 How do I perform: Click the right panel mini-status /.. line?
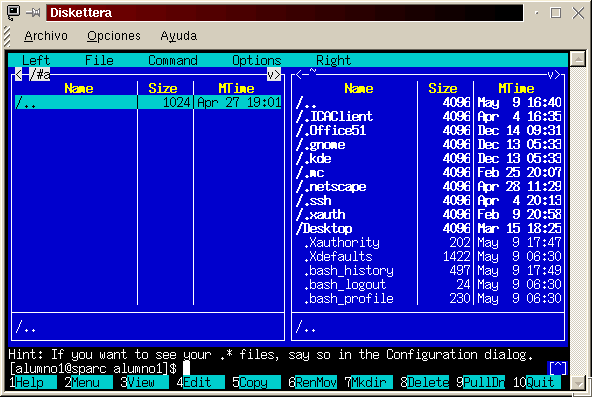click(x=428, y=326)
